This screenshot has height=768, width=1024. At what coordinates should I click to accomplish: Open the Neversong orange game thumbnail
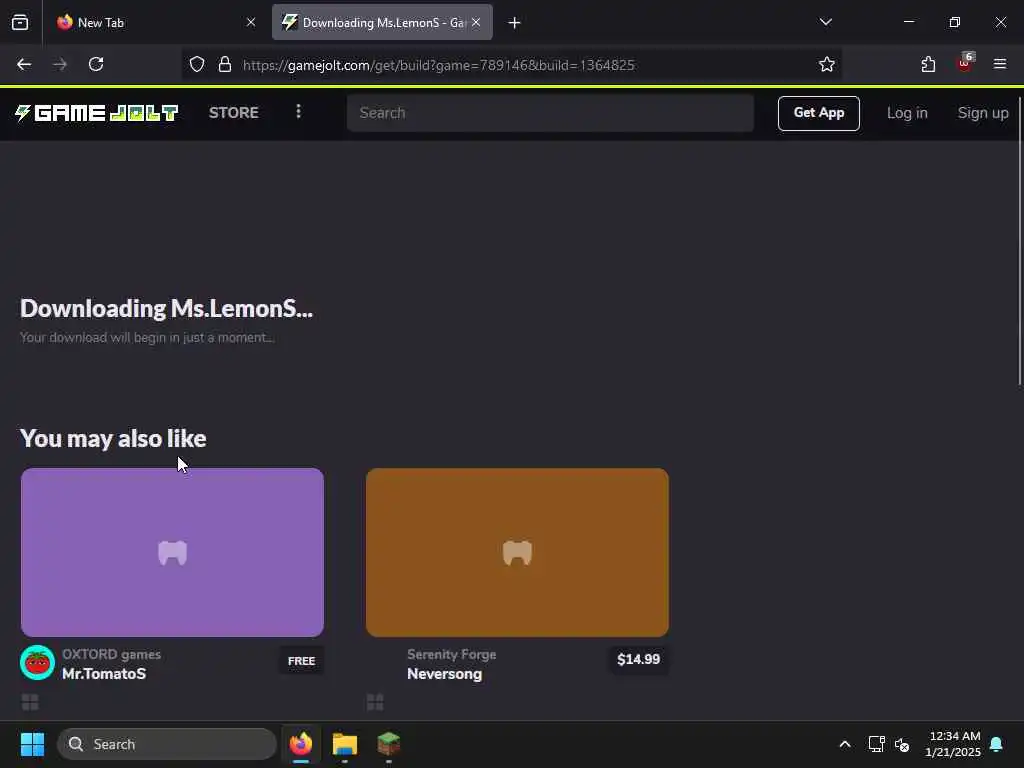click(x=517, y=552)
